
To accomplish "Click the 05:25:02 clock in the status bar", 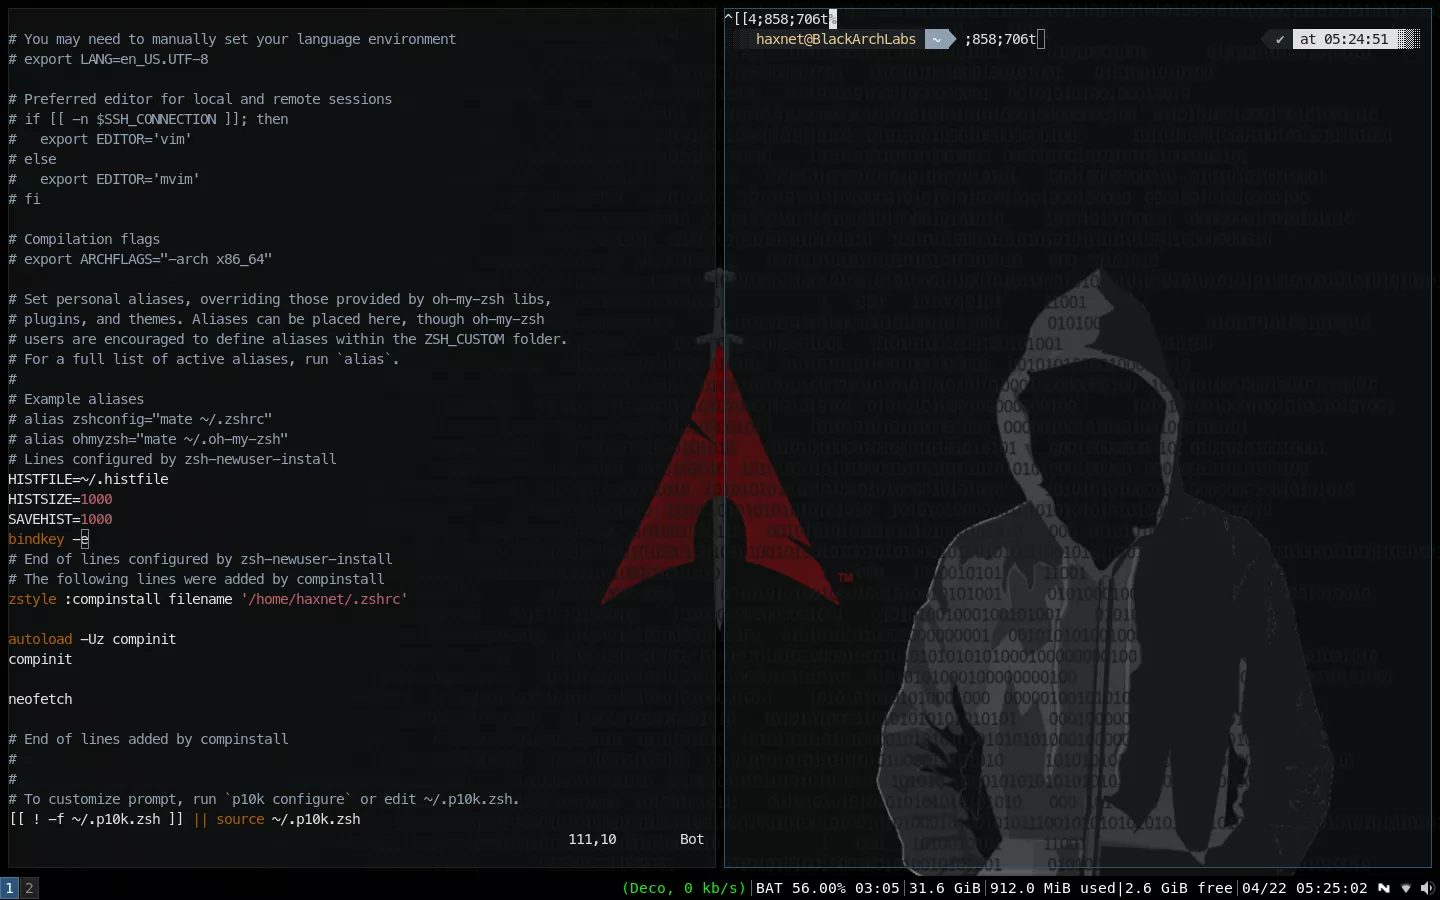I will click(x=1334, y=888).
